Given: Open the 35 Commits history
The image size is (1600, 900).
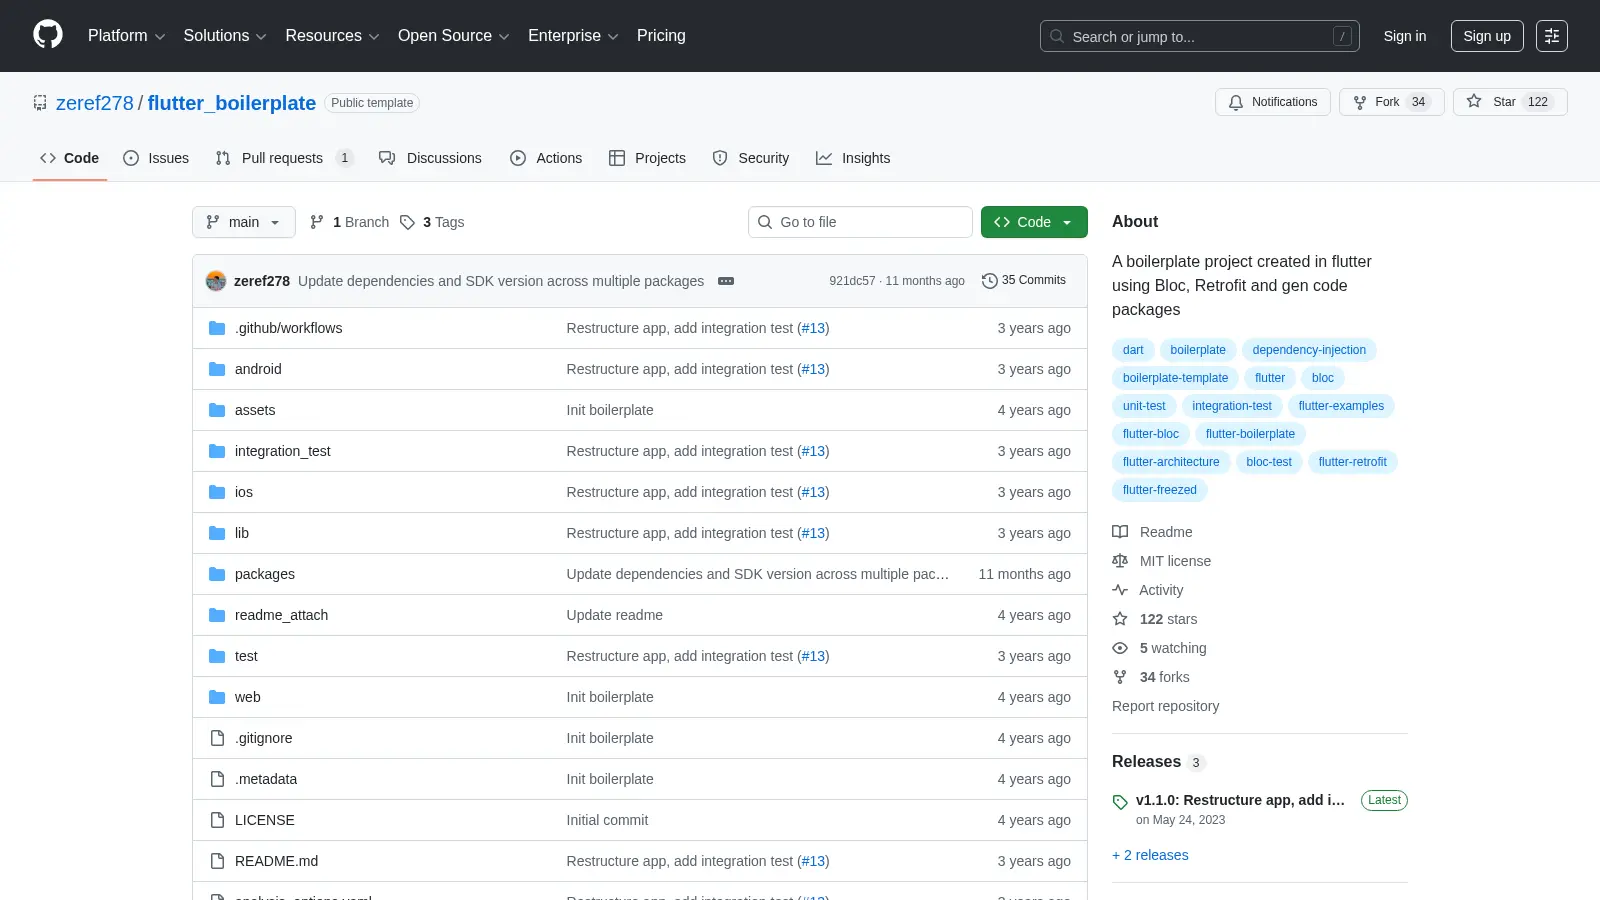Looking at the screenshot, I should tap(1024, 281).
